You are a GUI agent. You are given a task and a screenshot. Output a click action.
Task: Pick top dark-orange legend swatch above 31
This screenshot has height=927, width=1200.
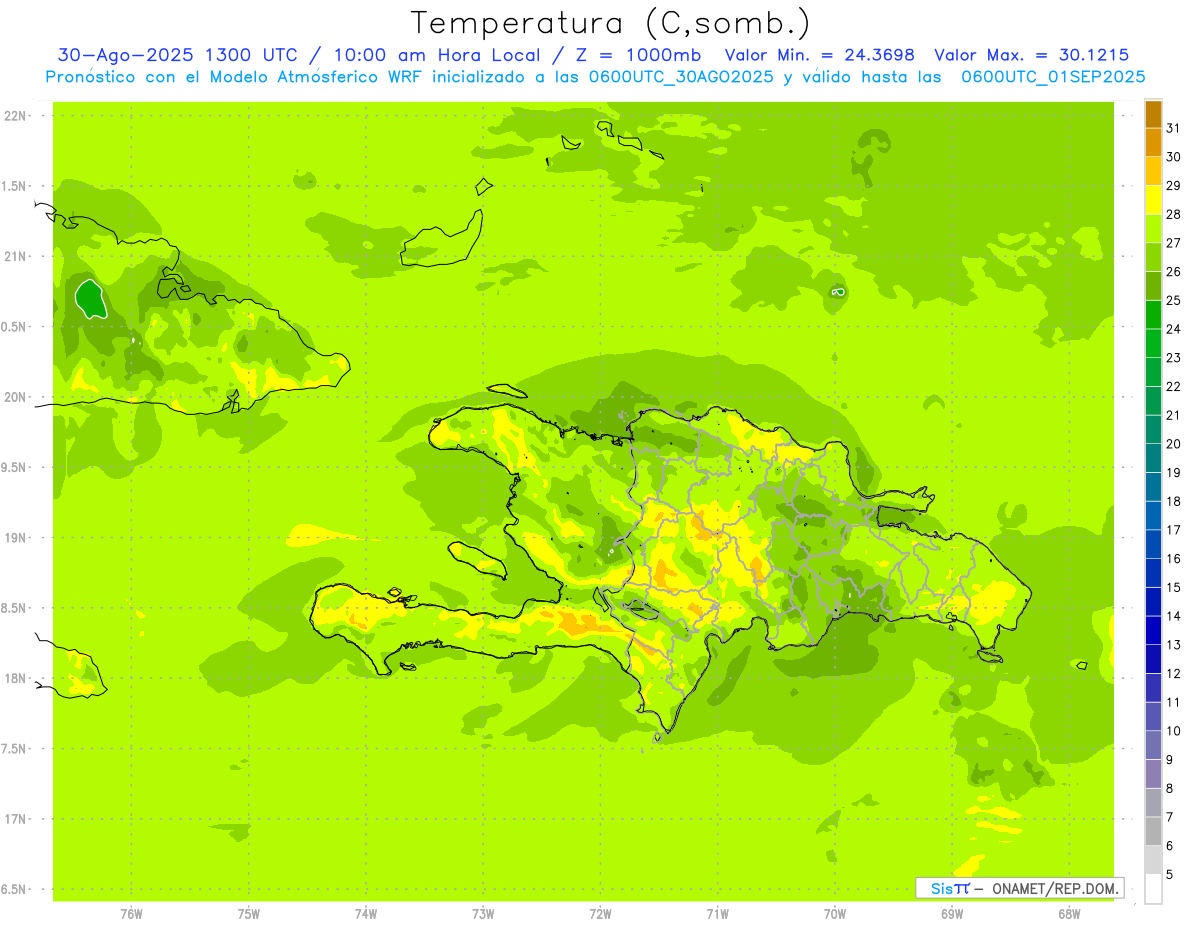[x=1153, y=114]
